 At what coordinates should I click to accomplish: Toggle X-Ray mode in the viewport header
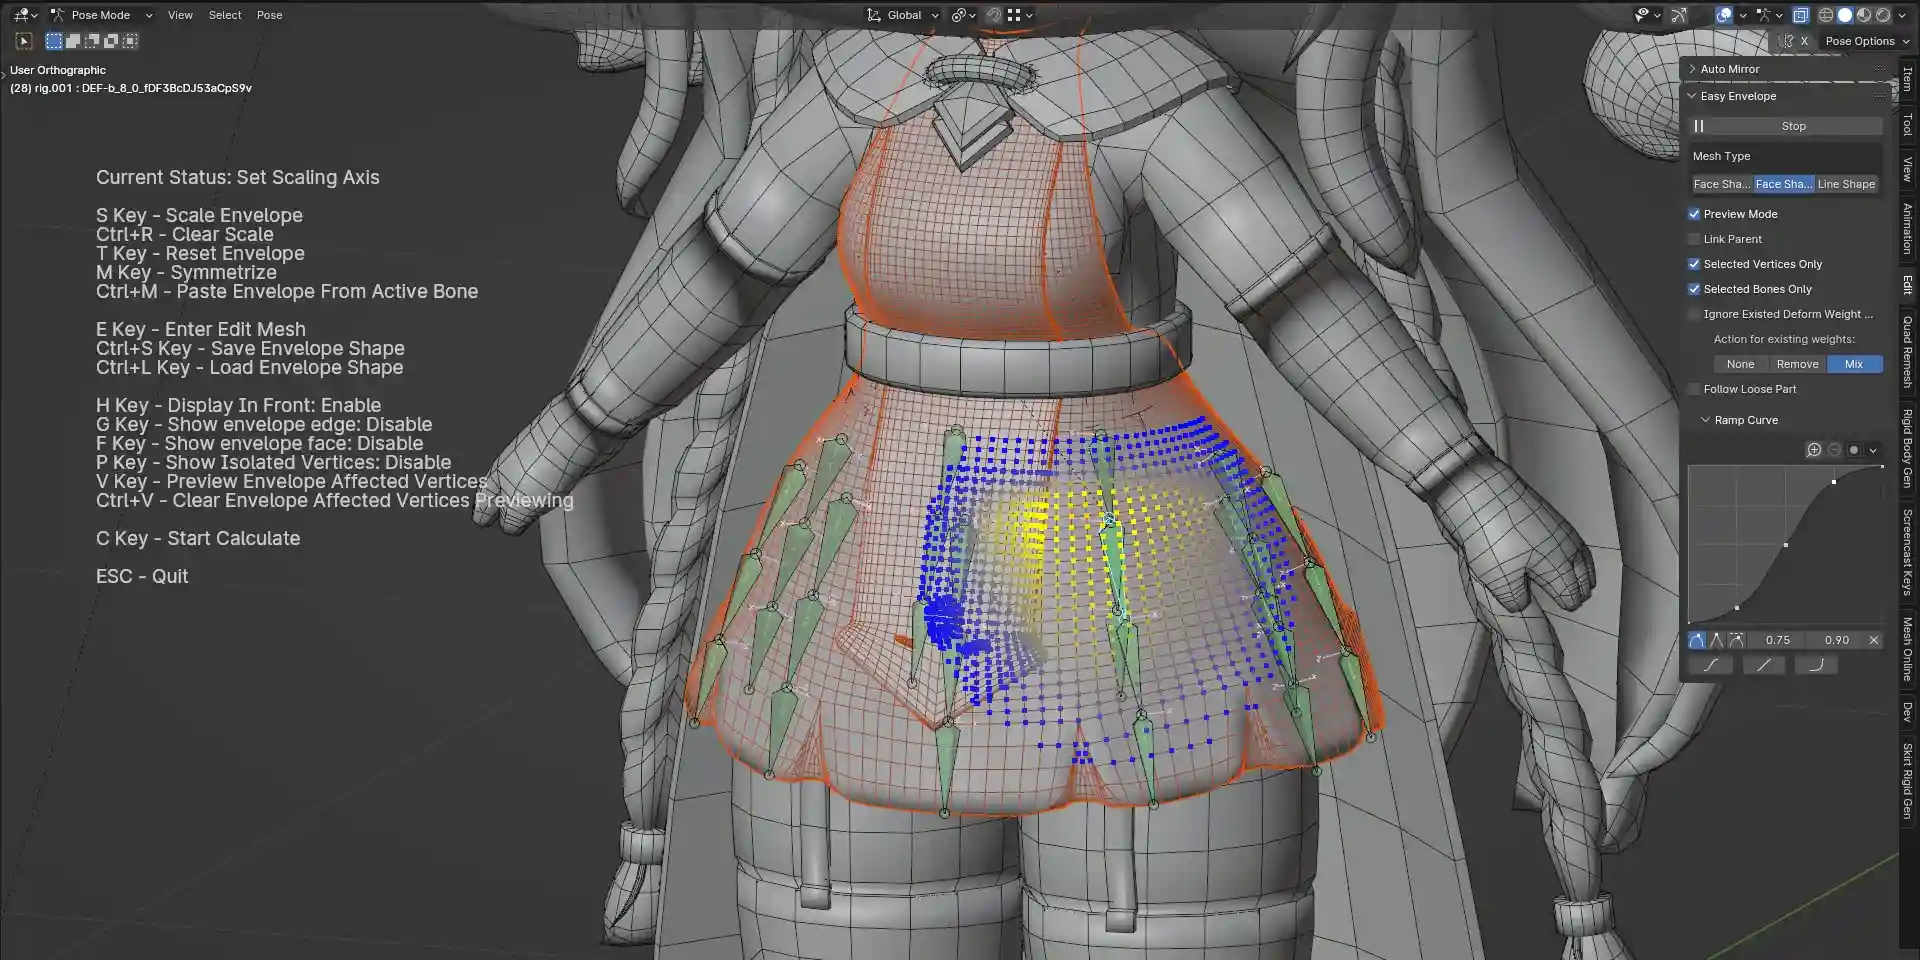click(1801, 15)
